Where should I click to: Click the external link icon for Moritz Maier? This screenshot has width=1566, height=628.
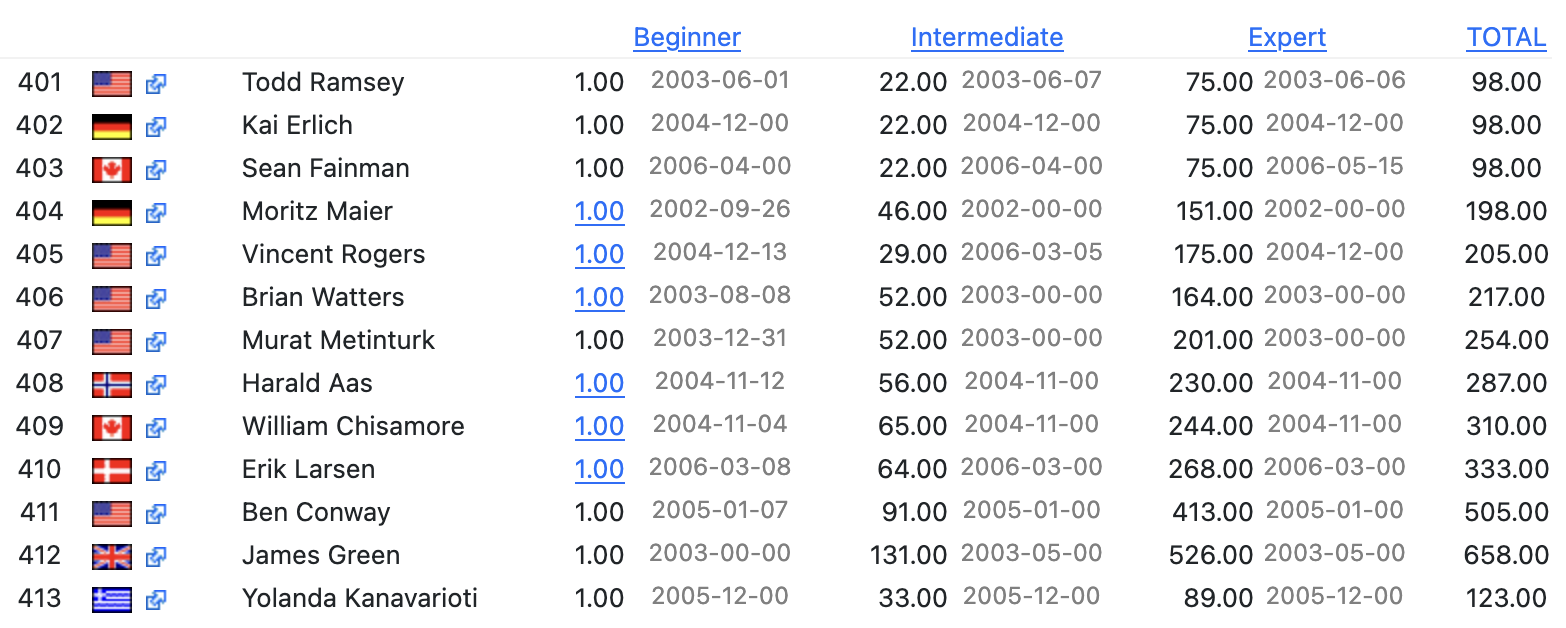155,213
